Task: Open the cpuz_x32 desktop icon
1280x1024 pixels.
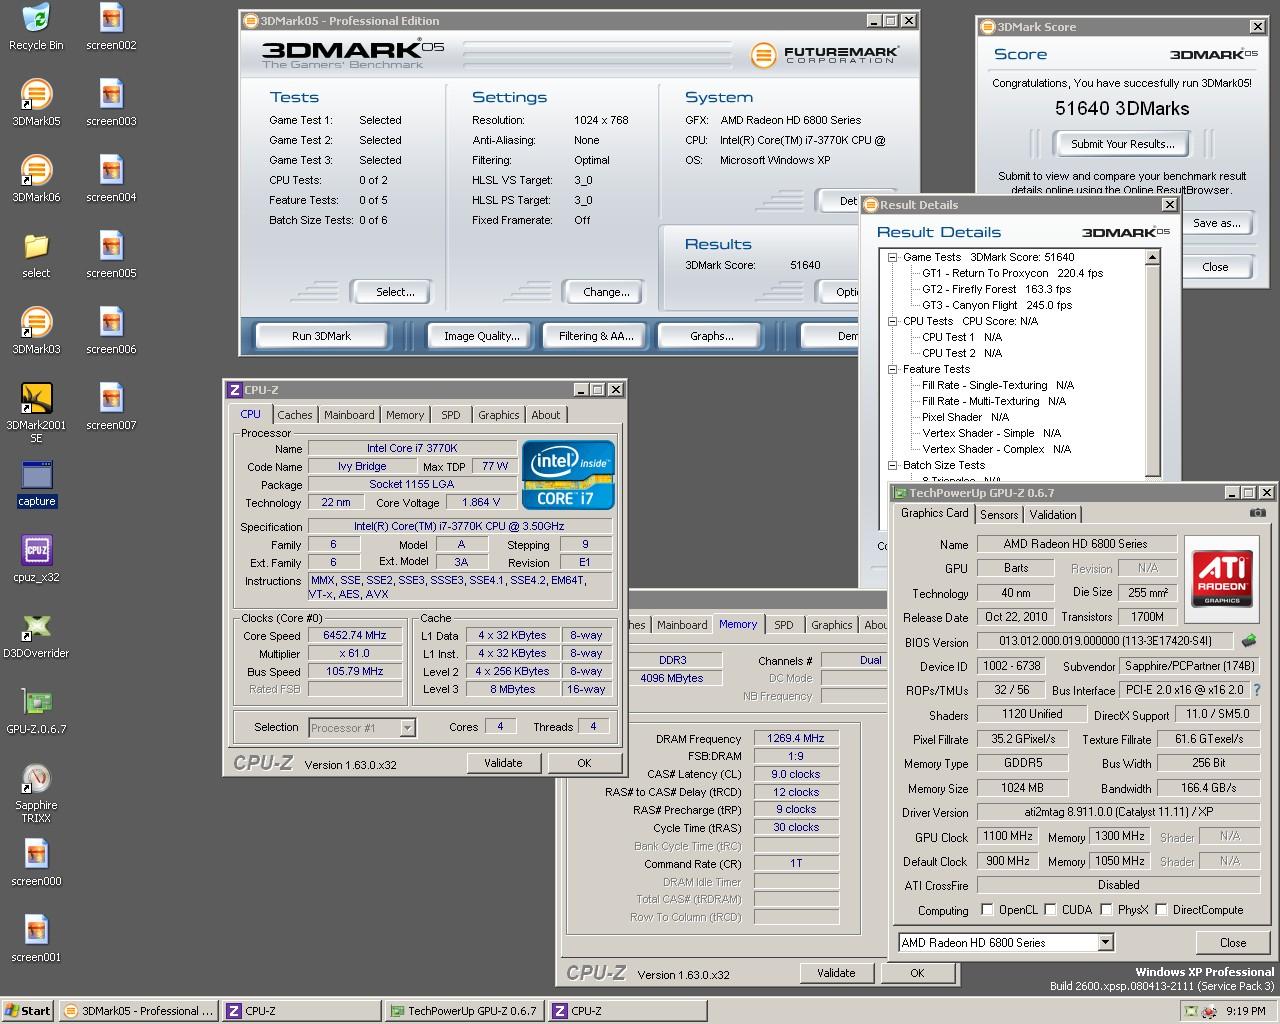Action: coord(36,559)
